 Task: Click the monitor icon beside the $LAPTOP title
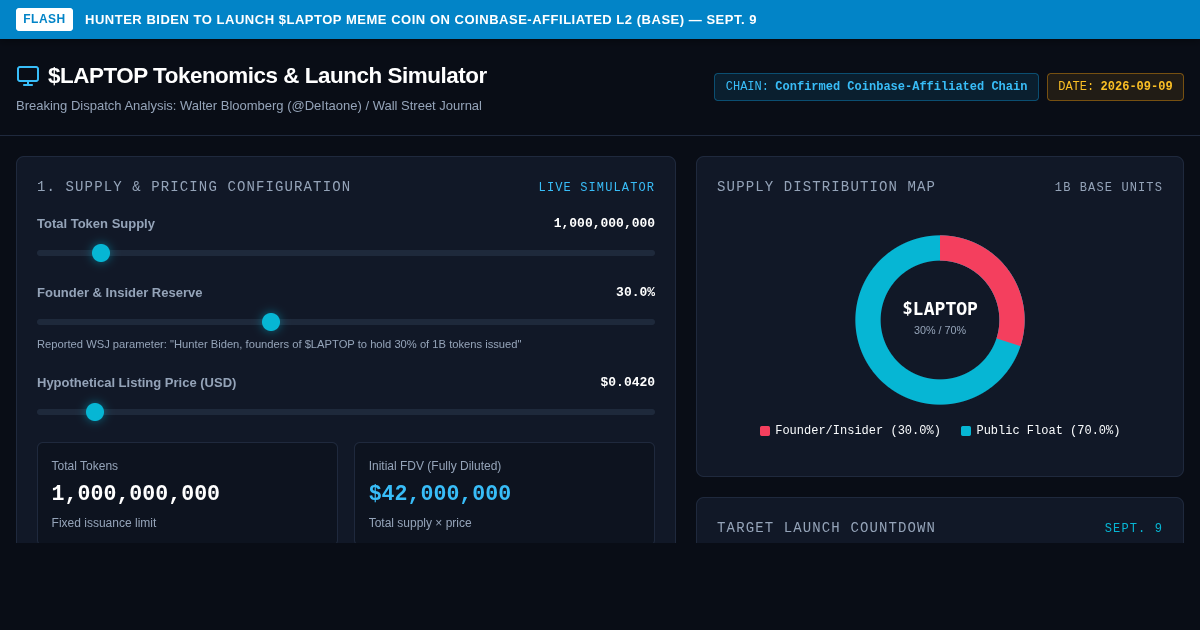click(28, 76)
